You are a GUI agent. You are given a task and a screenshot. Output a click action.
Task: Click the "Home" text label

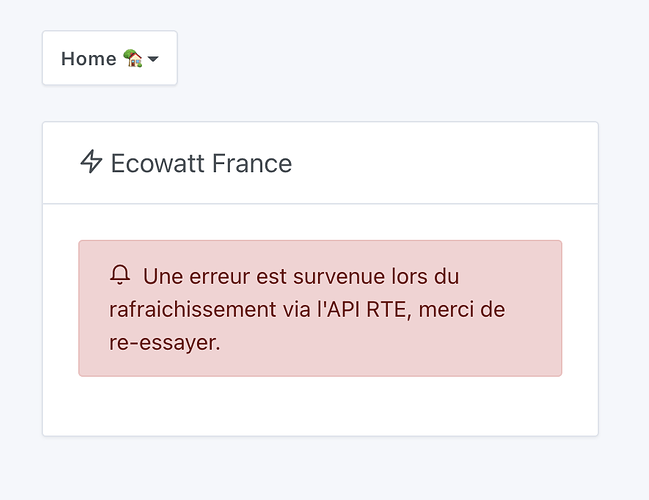(x=88, y=59)
